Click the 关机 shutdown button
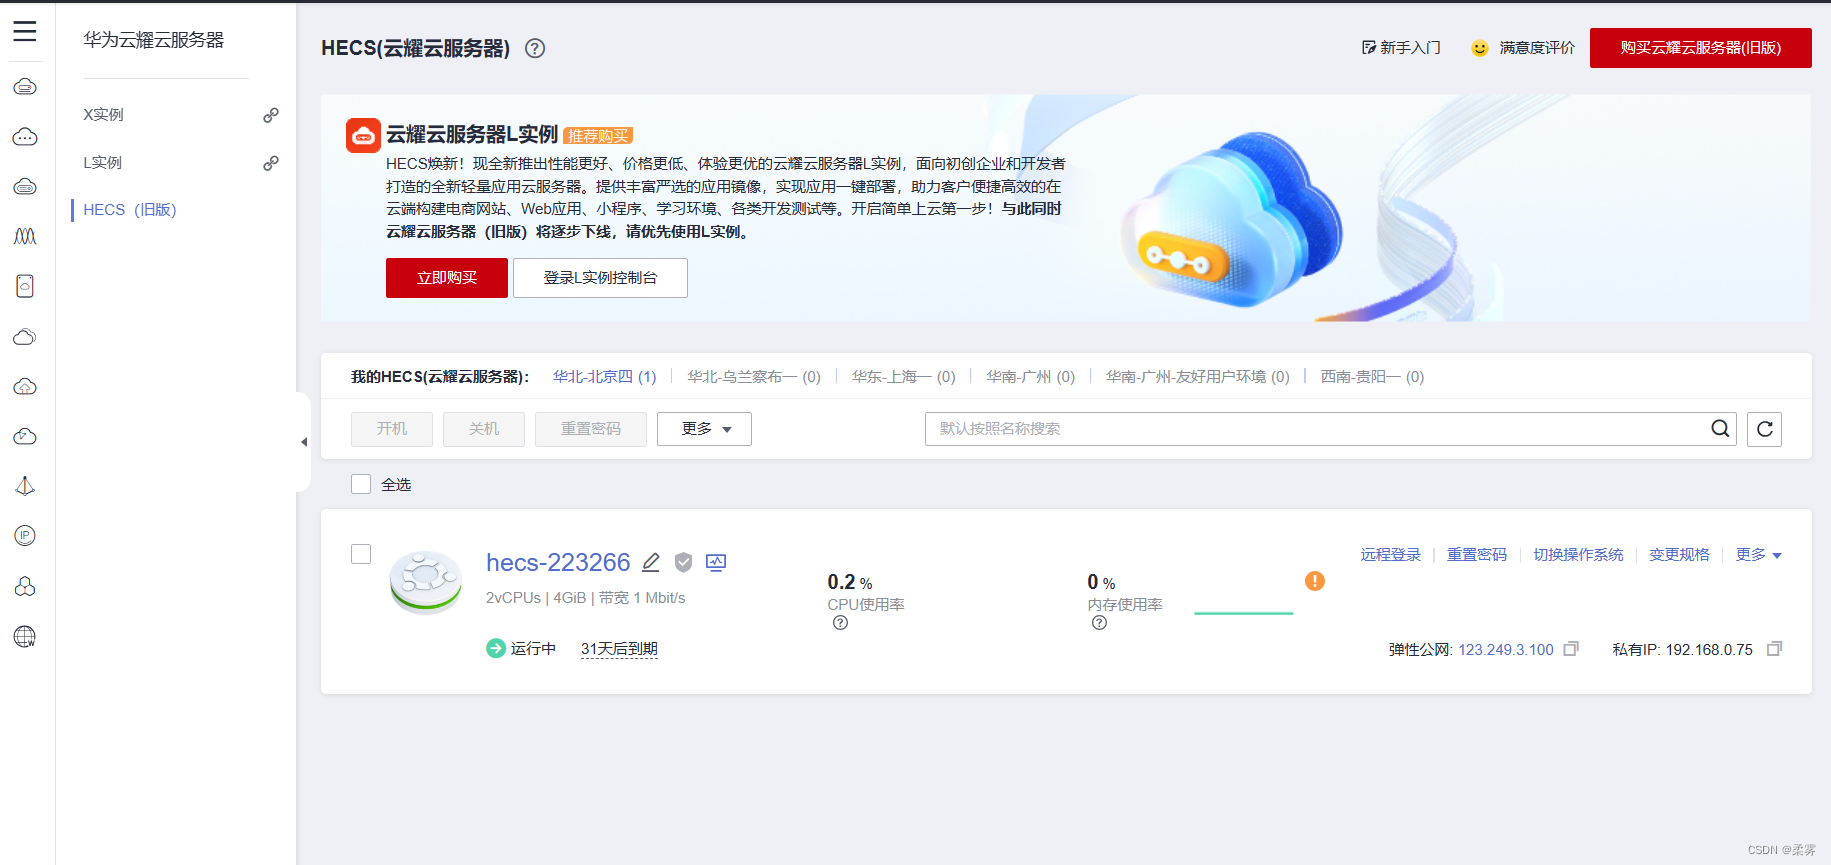Image resolution: width=1831 pixels, height=865 pixels. 484,429
